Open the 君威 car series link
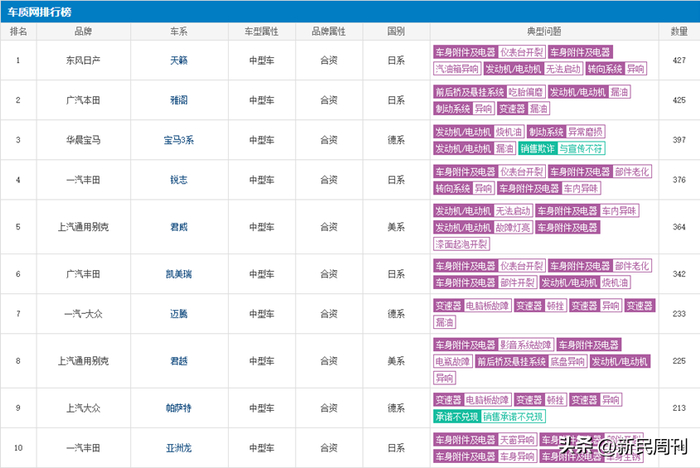This screenshot has width=700, height=468. [x=179, y=227]
